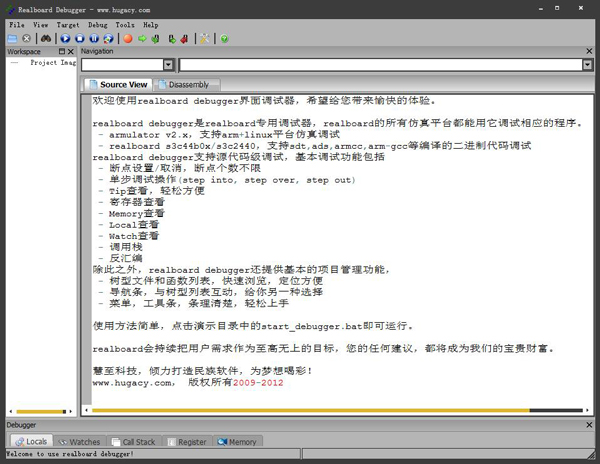Screen dimensions: 600x464
Task: Open the Help menu
Action: pyautogui.click(x=151, y=25)
